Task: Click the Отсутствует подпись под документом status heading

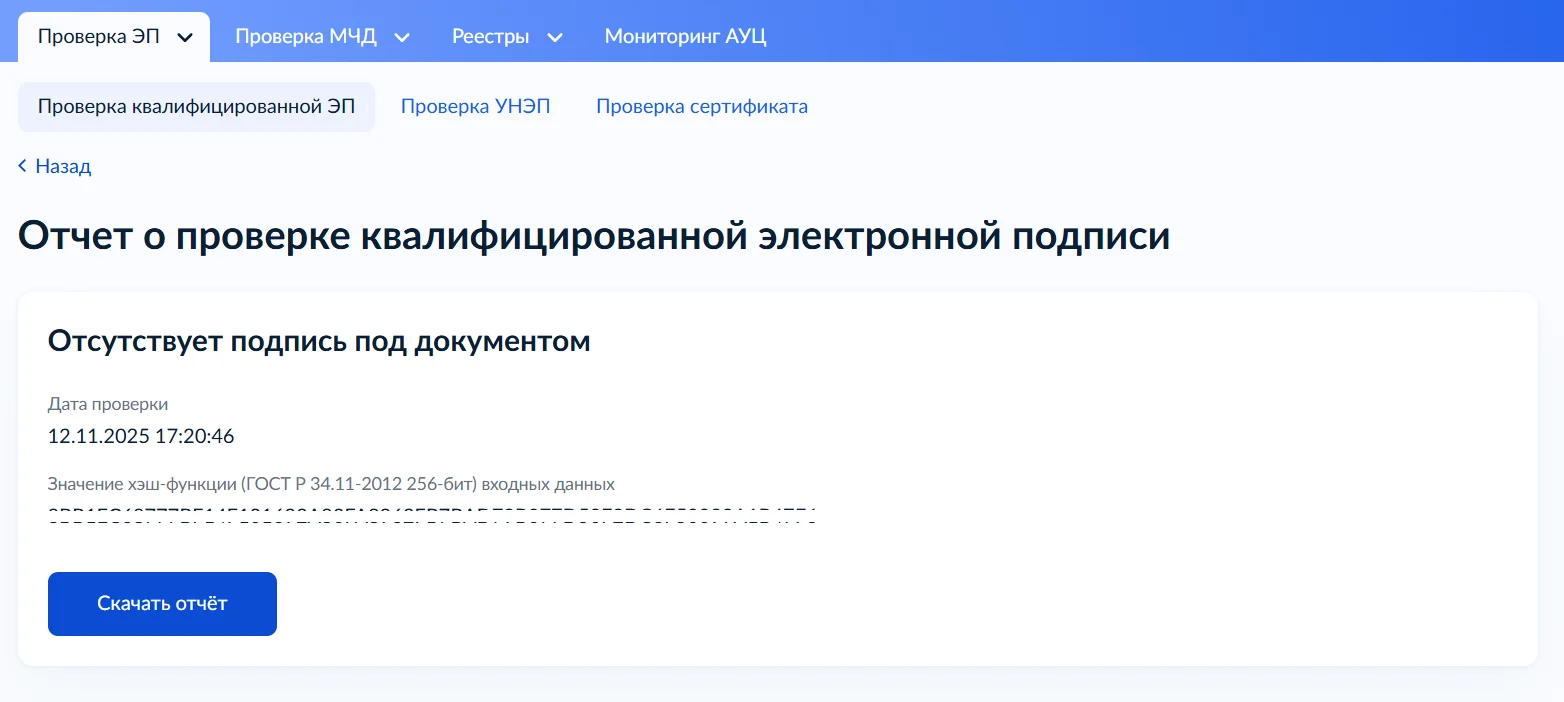Action: (x=319, y=341)
